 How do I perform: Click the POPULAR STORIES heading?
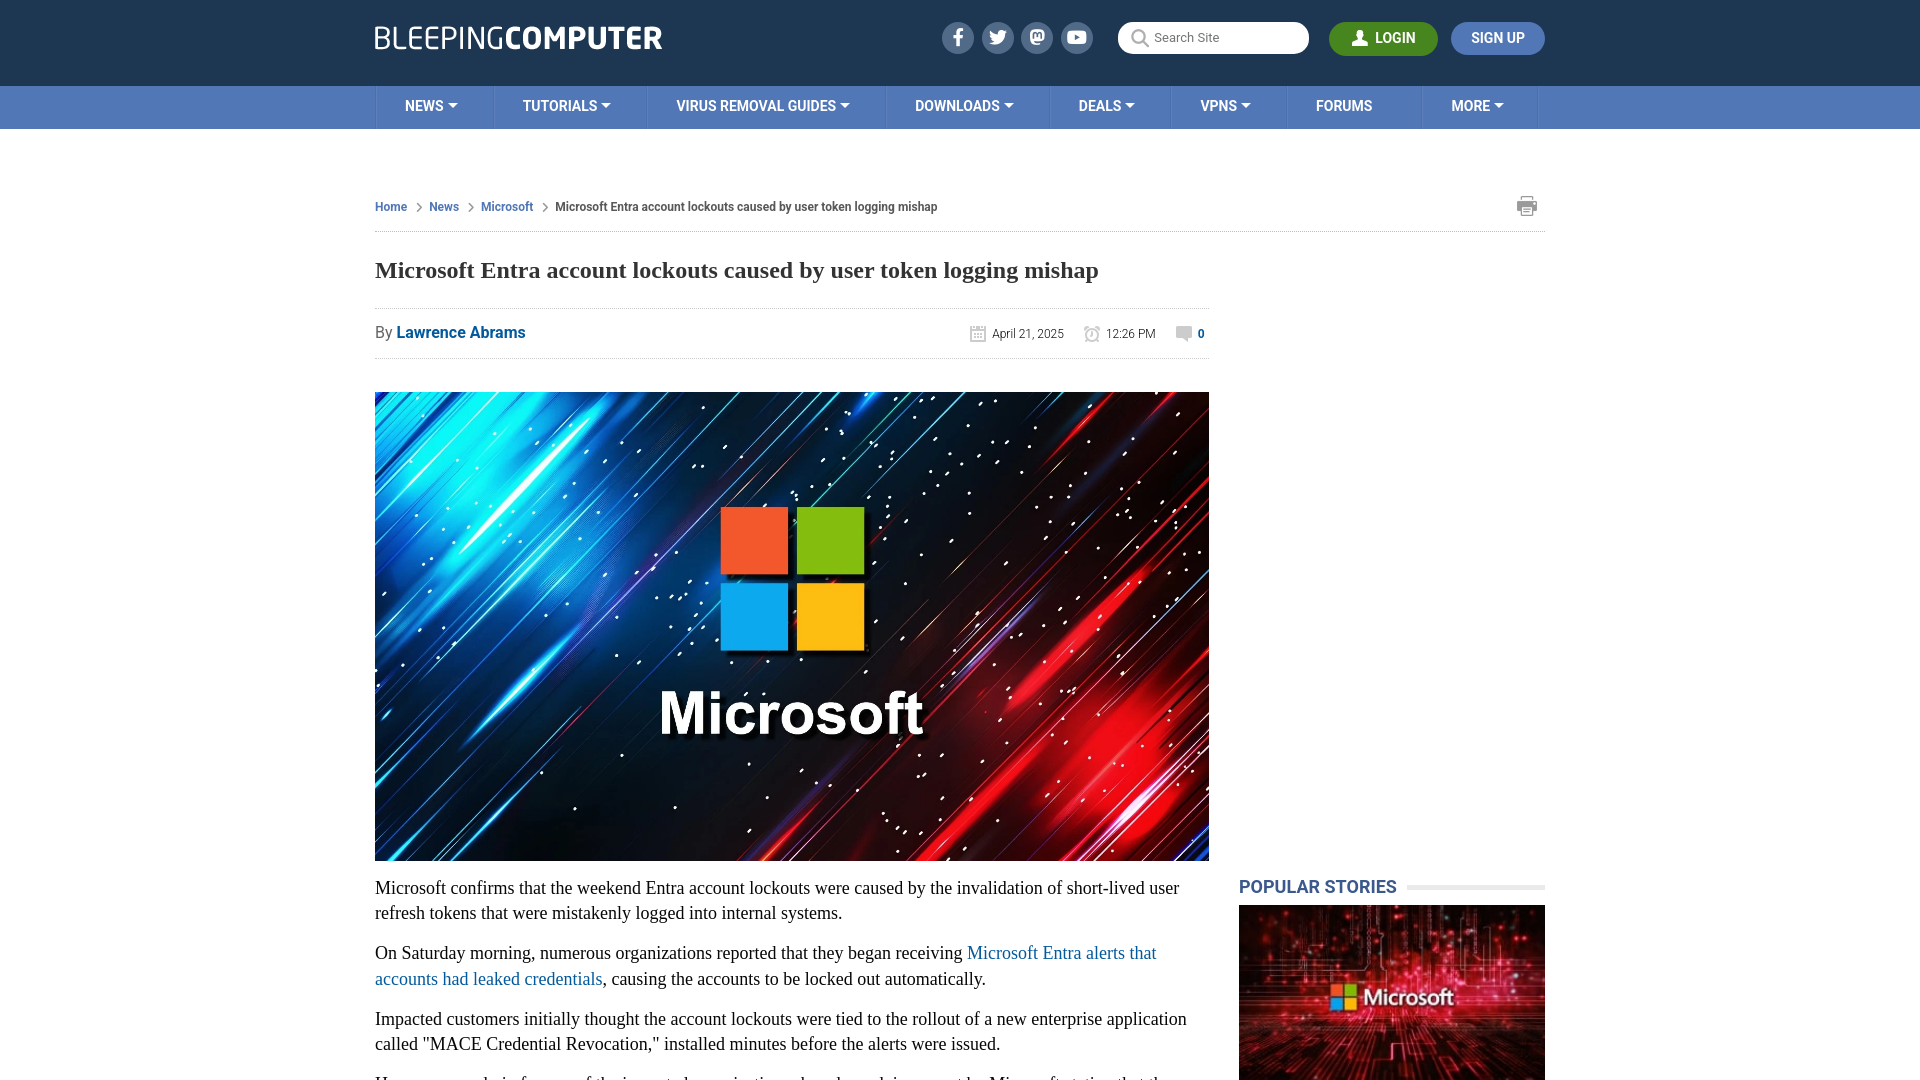(1317, 887)
